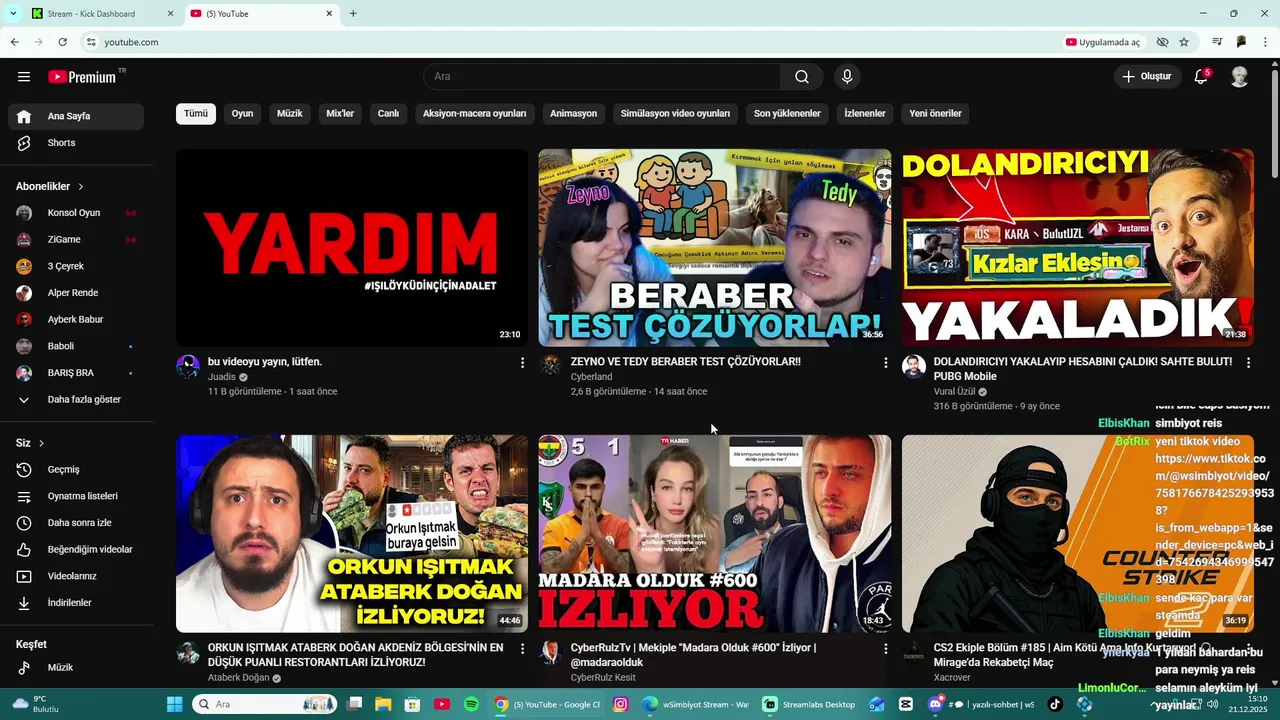Select the Mix'ler filter chip

(x=340, y=114)
